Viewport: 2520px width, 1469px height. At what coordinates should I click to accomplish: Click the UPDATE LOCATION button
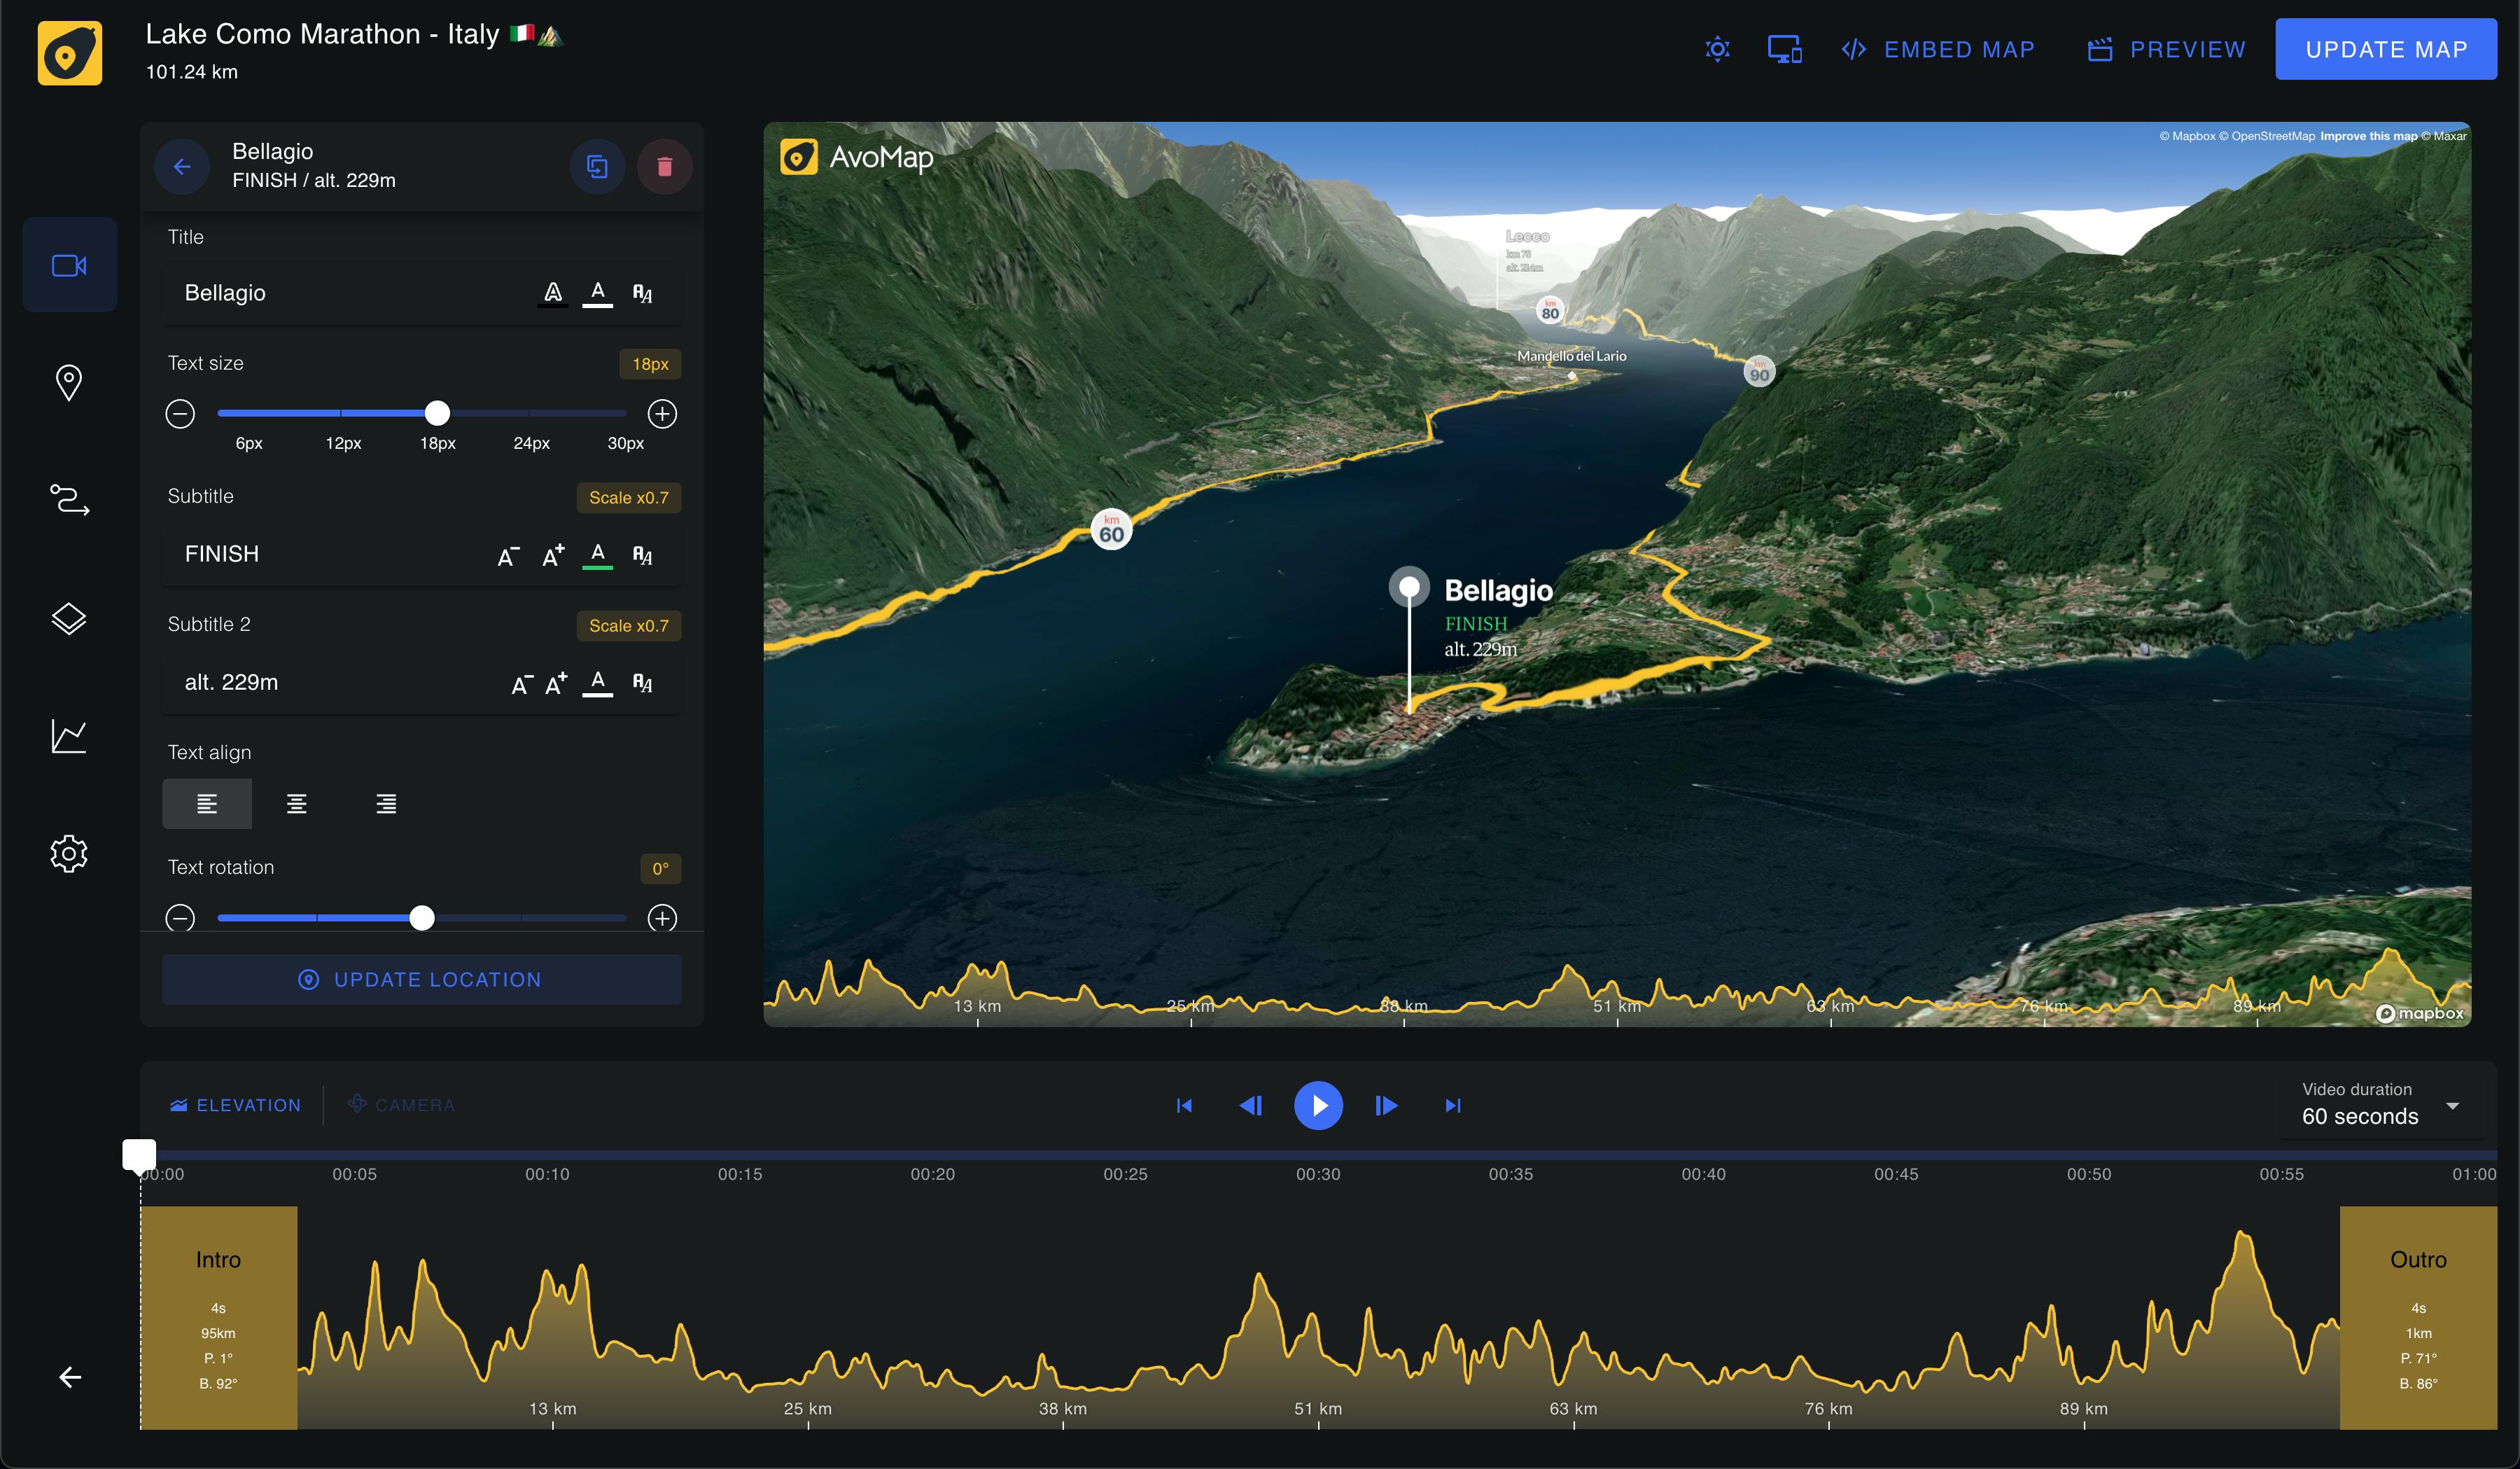tap(422, 980)
